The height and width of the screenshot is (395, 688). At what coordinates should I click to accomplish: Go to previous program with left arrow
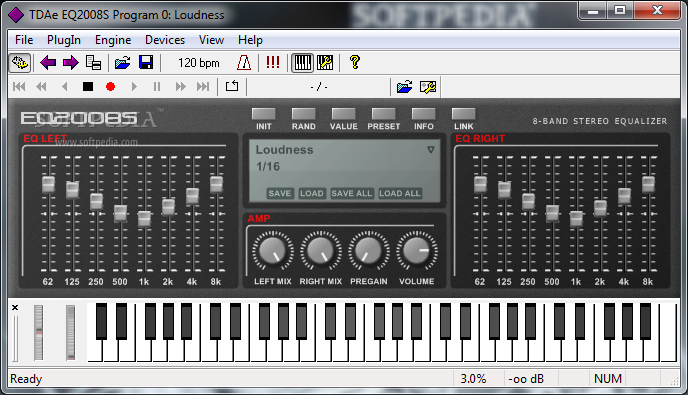[48, 63]
